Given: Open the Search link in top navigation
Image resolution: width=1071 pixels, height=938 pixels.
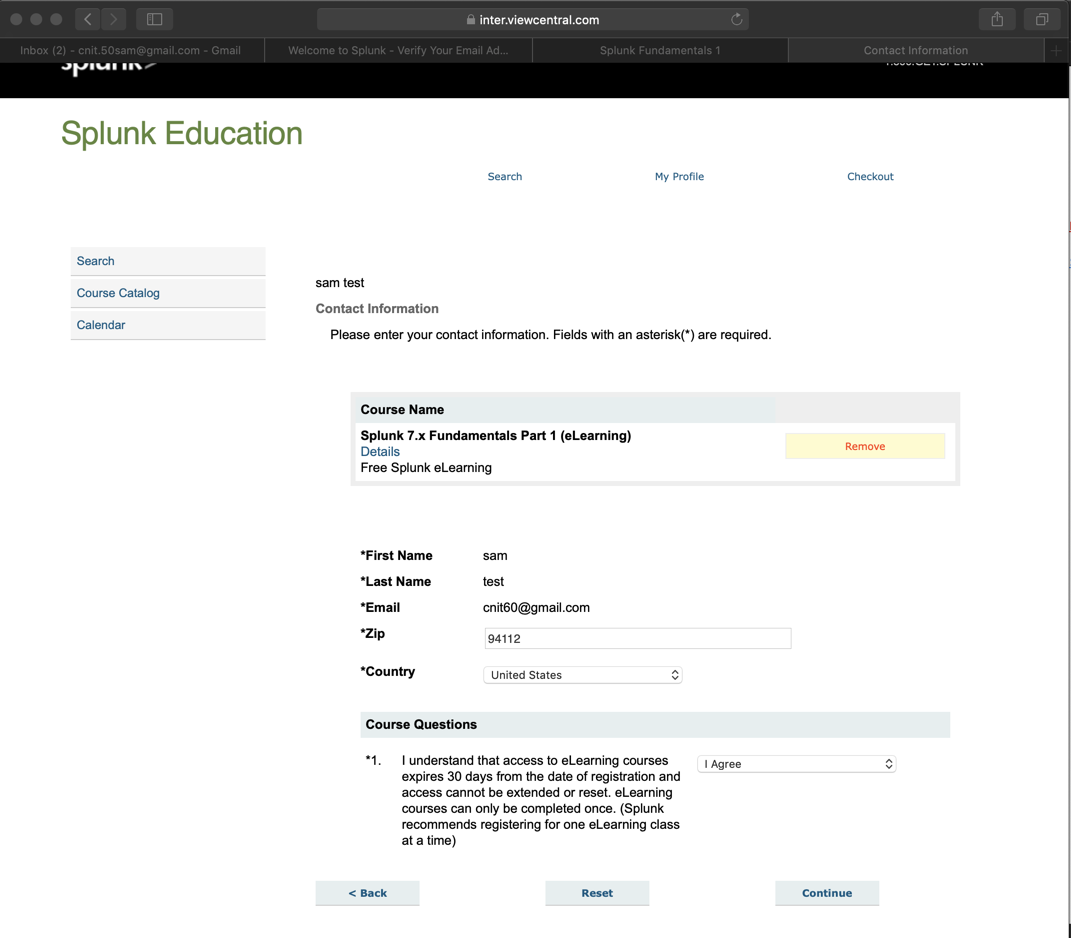Looking at the screenshot, I should point(505,176).
